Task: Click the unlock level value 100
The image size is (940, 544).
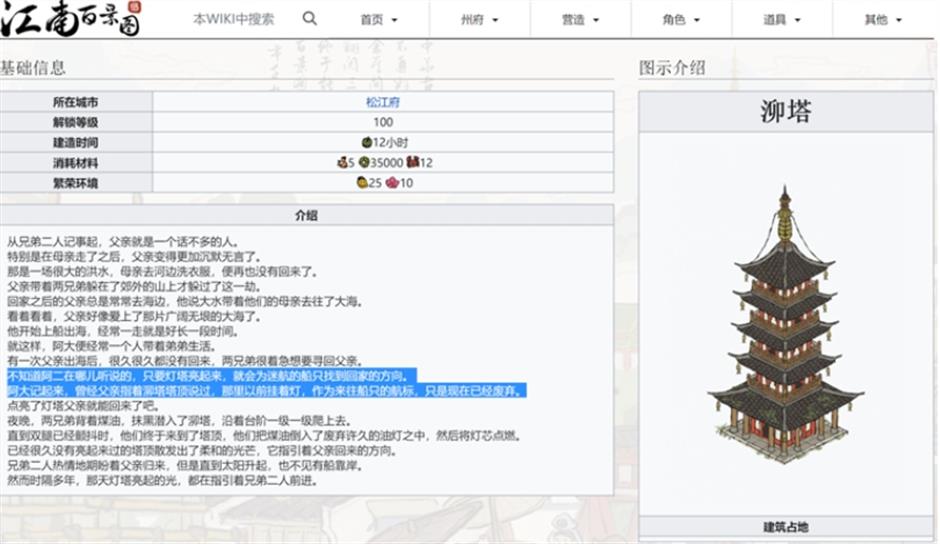Action: 383,122
